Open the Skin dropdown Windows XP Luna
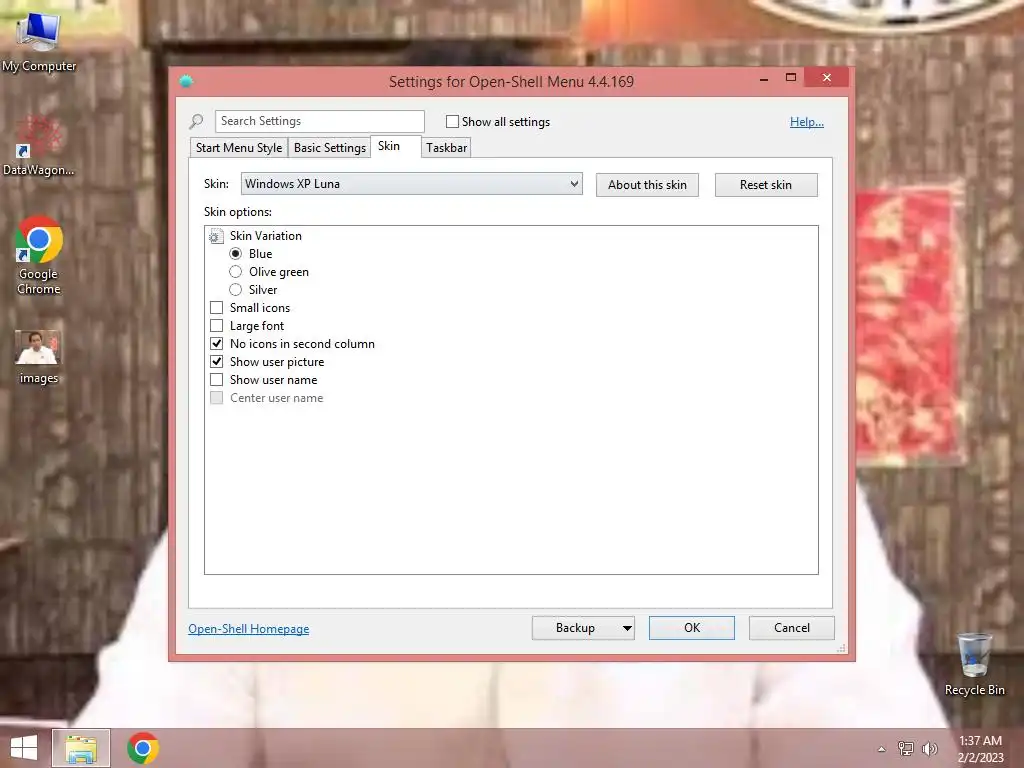This screenshot has height=768, width=1024. pyautogui.click(x=411, y=184)
